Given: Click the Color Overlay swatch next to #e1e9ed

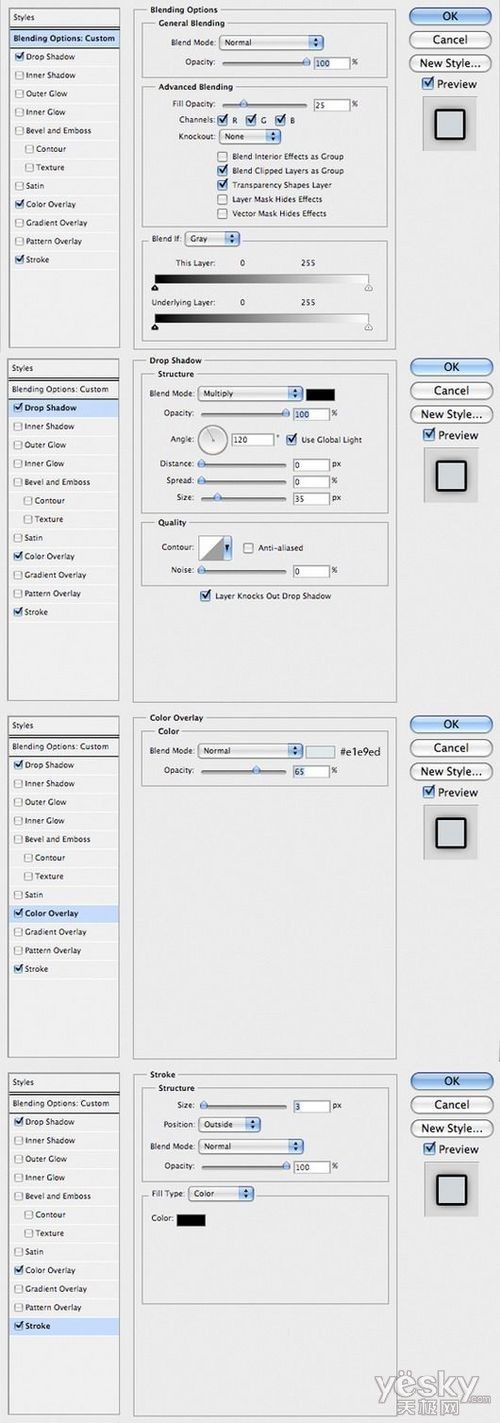Looking at the screenshot, I should pyautogui.click(x=321, y=751).
